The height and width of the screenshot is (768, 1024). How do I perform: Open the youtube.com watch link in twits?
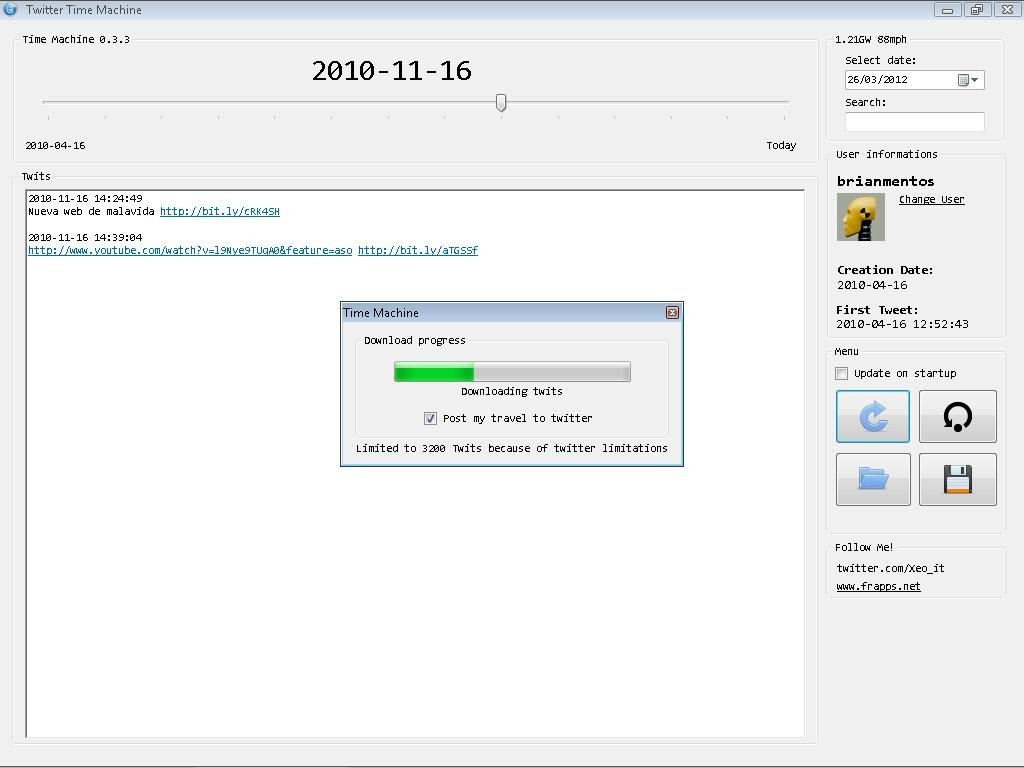point(190,250)
